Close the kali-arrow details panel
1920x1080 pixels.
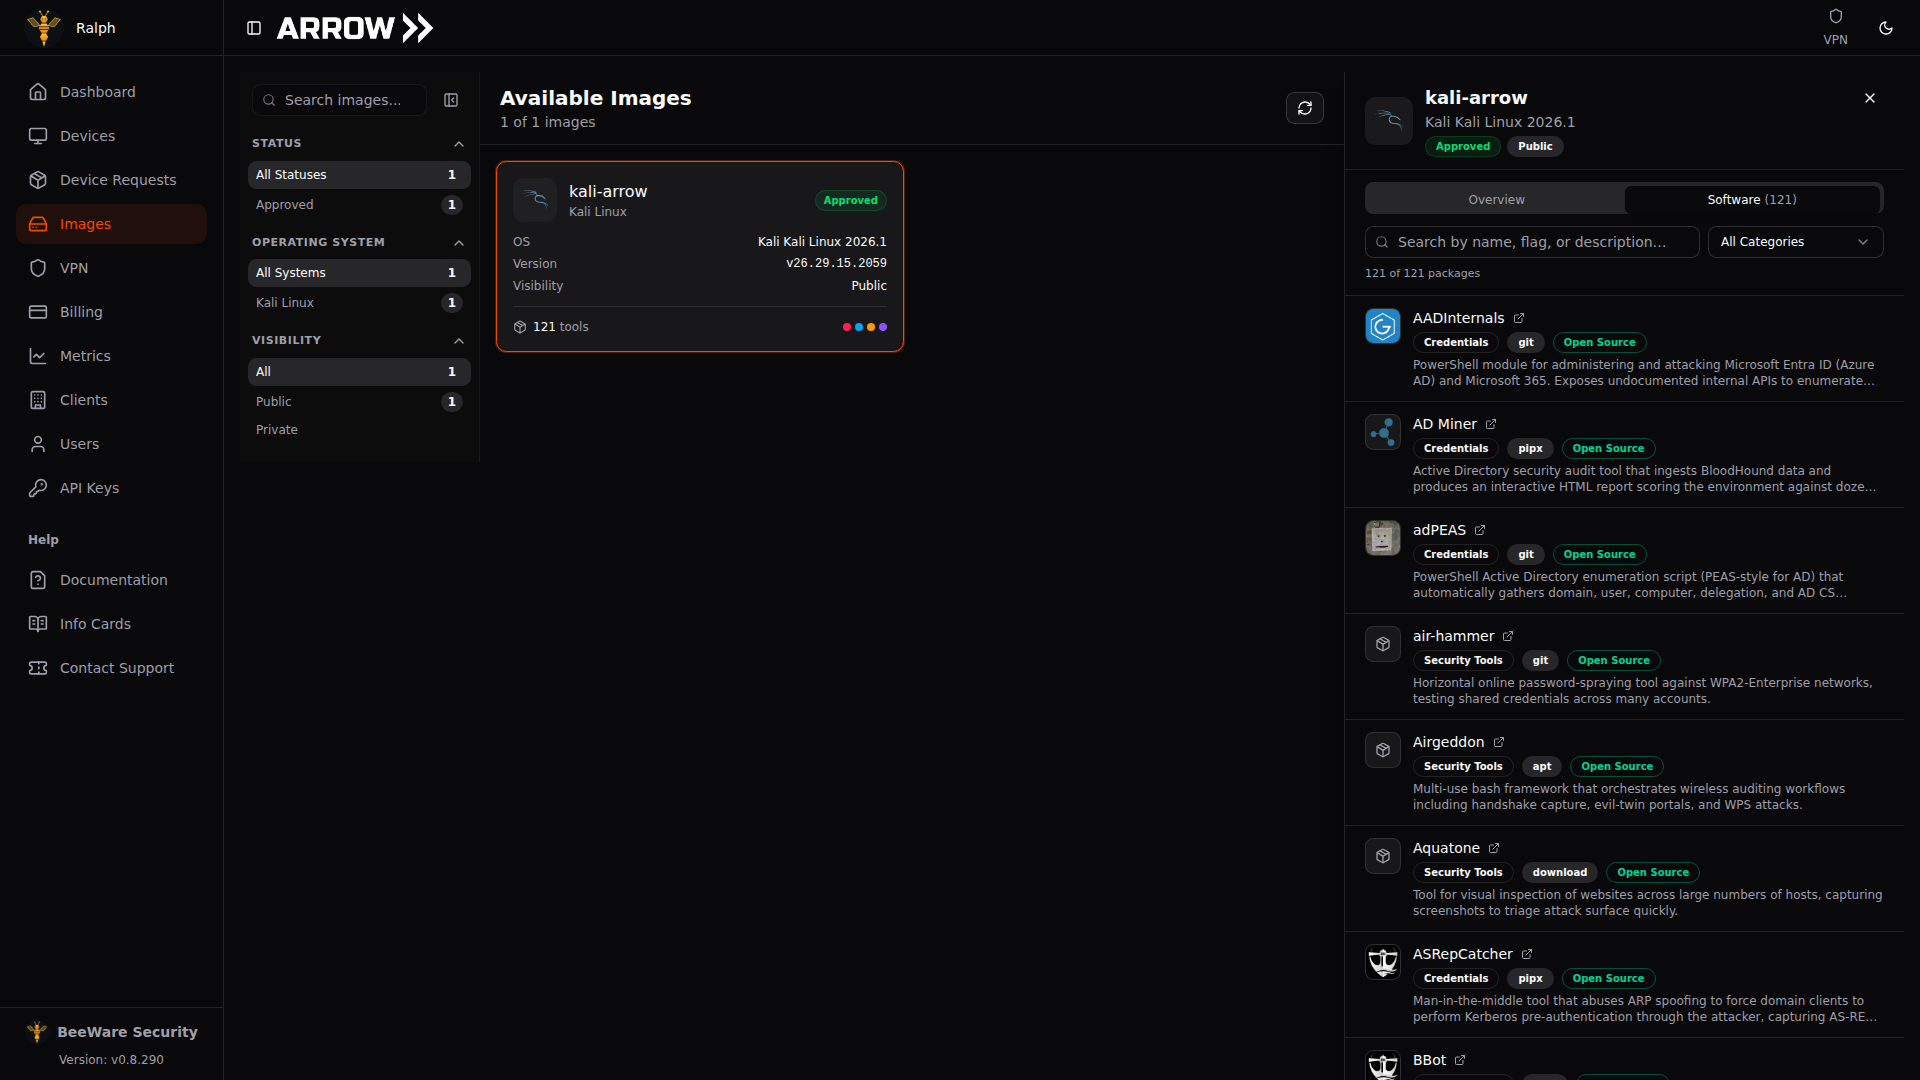(x=1869, y=98)
